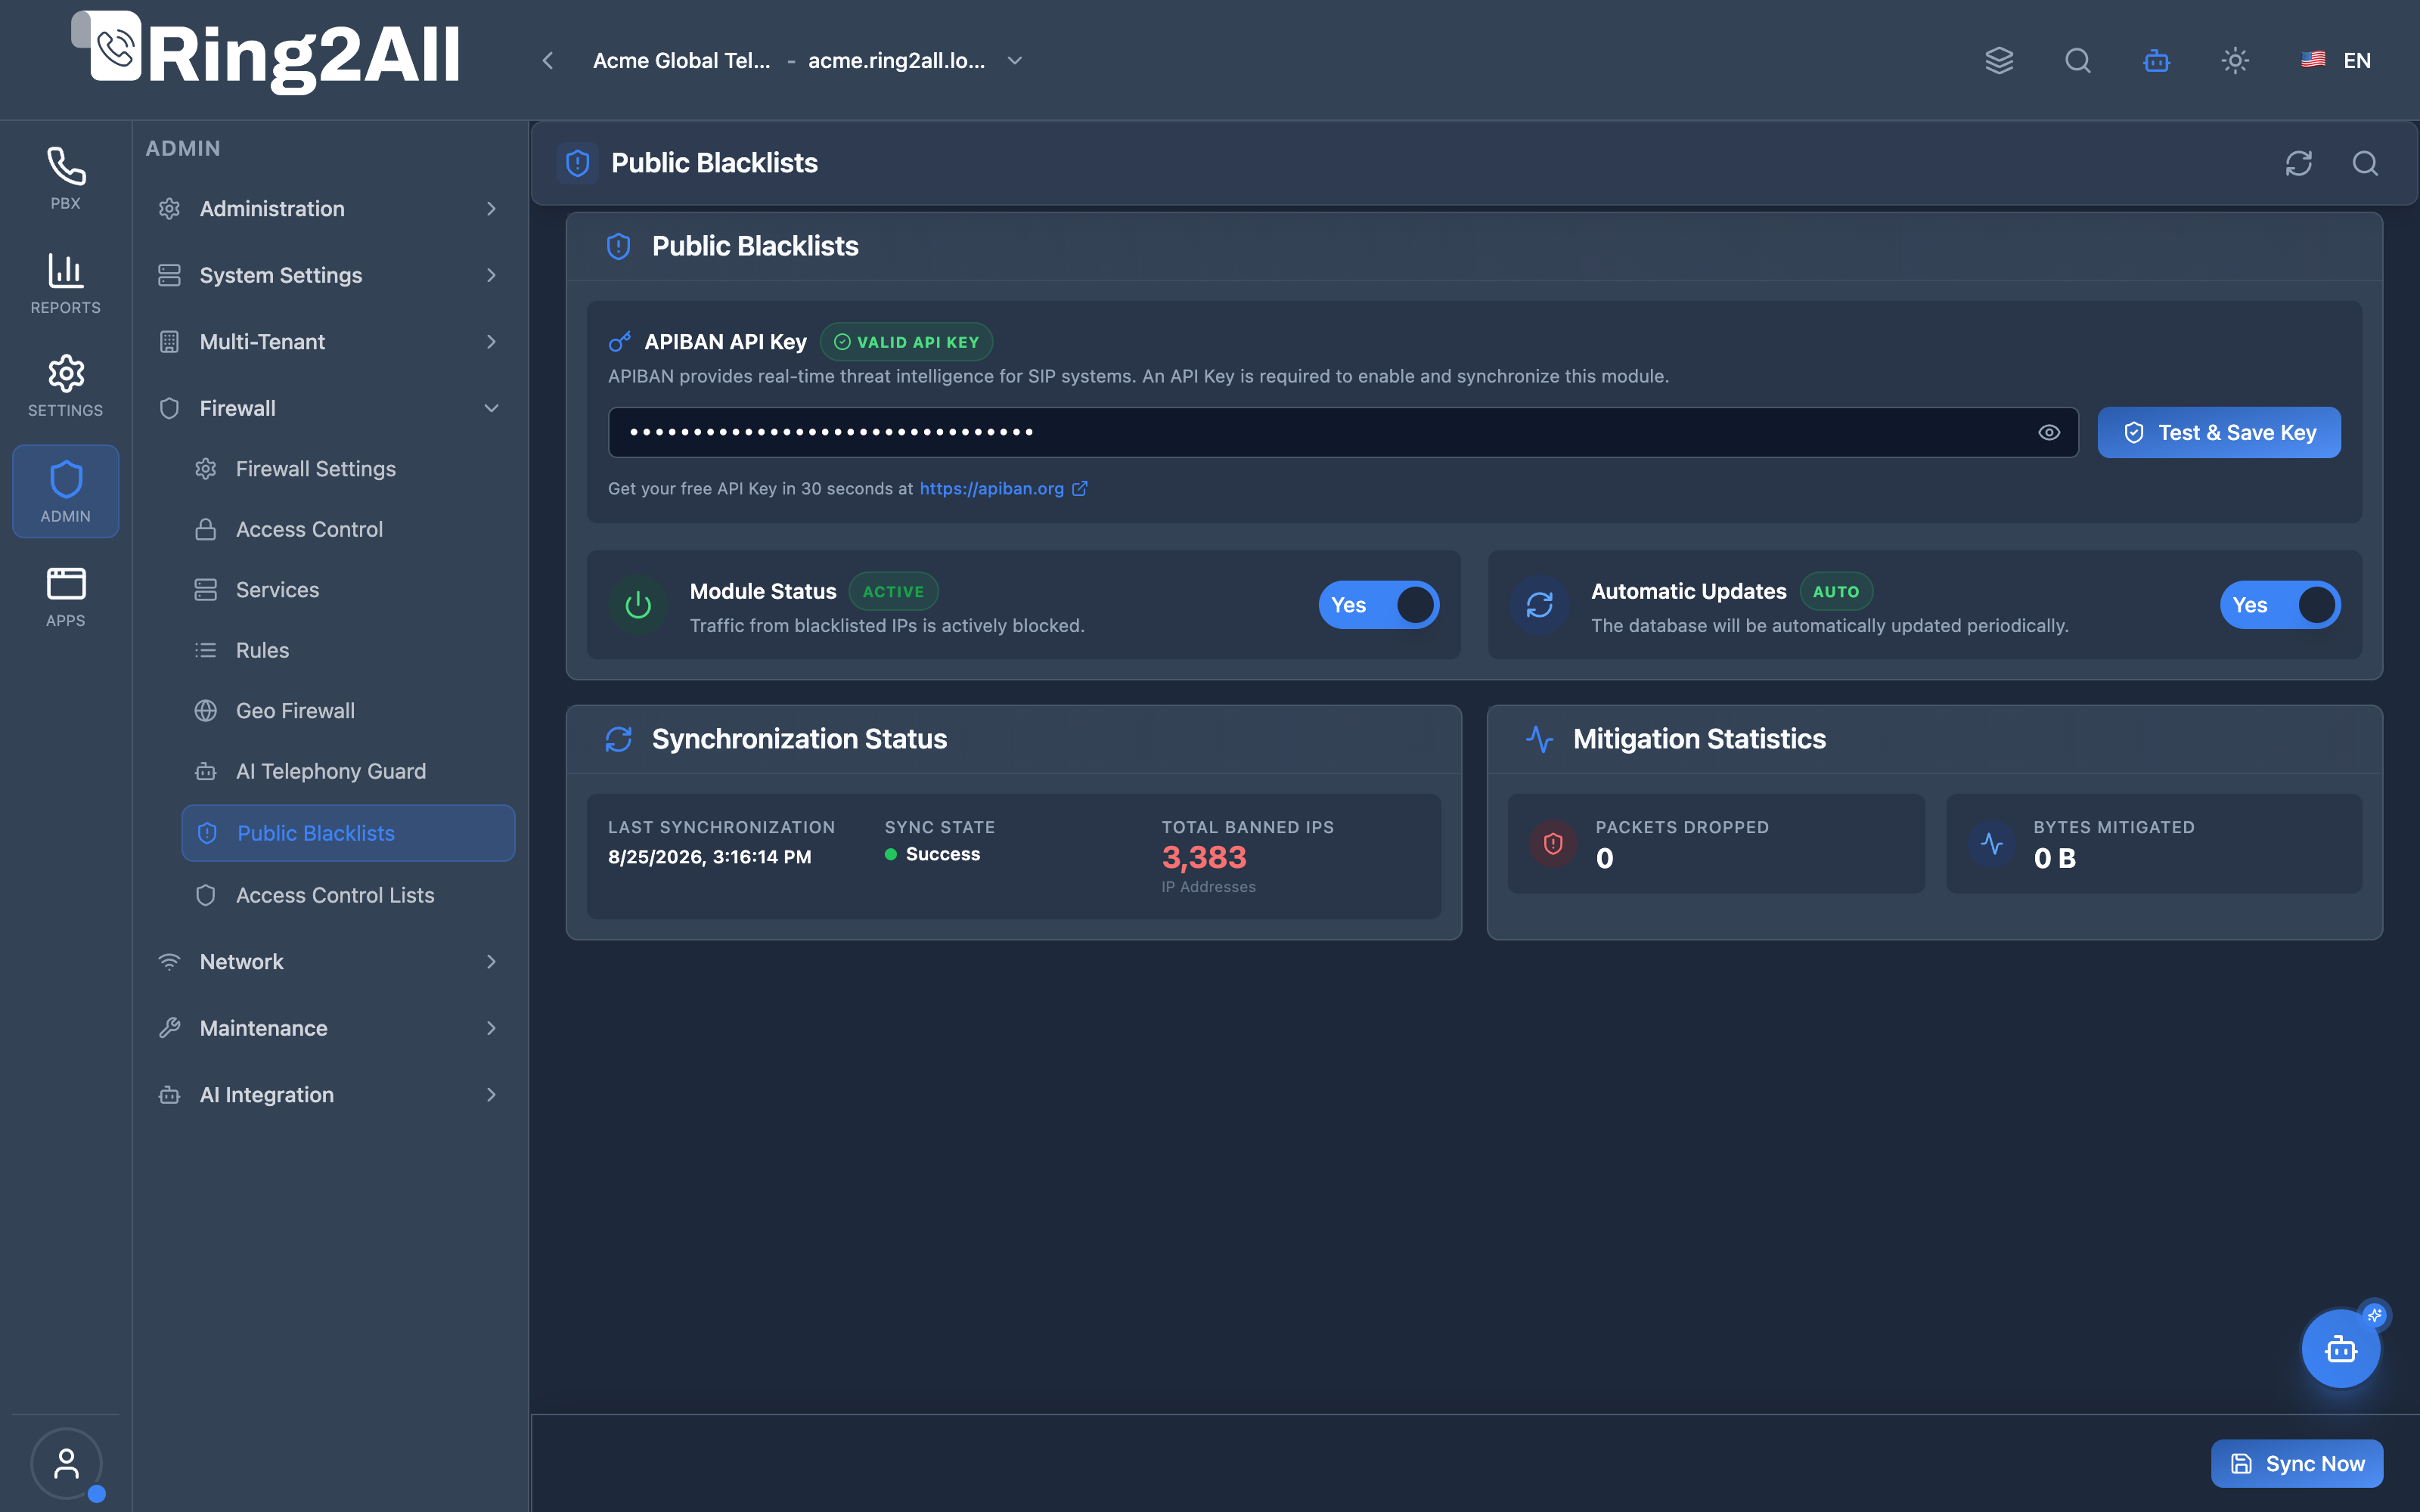Search within the Public Blacklists panel
Screen dimensions: 2420x1512
(x=2365, y=163)
